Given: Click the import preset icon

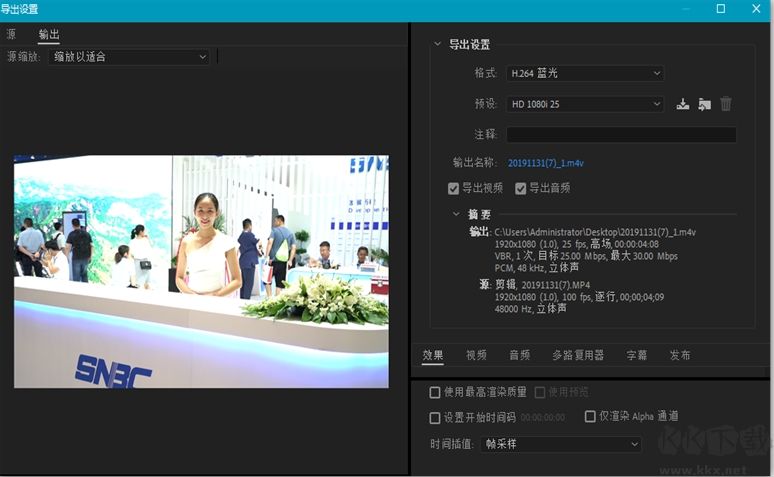Looking at the screenshot, I should tap(704, 104).
